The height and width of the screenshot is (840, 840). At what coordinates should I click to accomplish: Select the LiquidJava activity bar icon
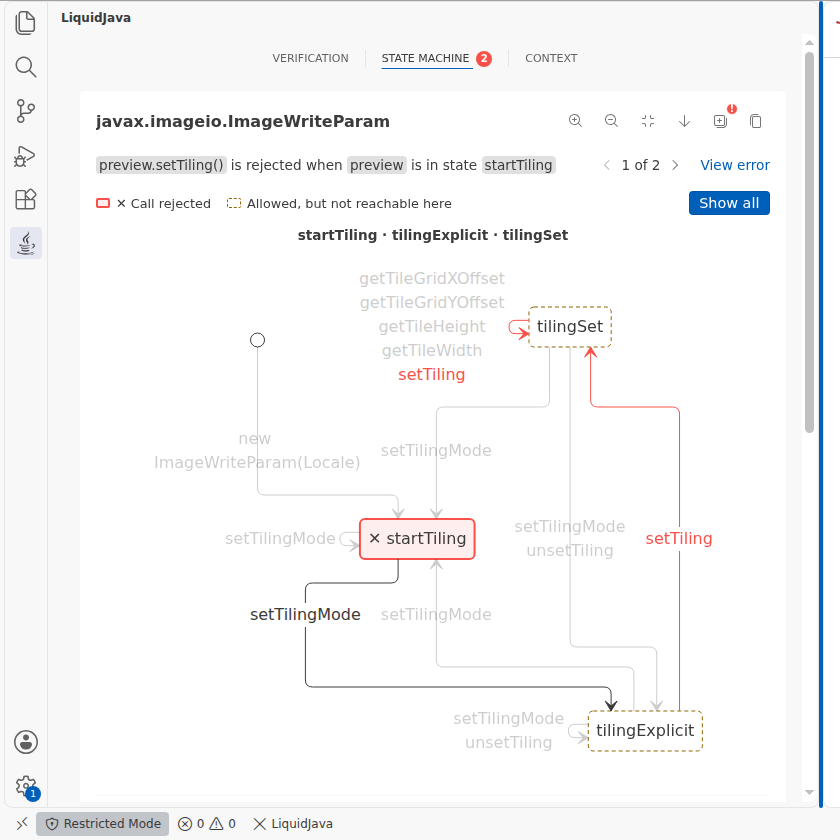(26, 244)
